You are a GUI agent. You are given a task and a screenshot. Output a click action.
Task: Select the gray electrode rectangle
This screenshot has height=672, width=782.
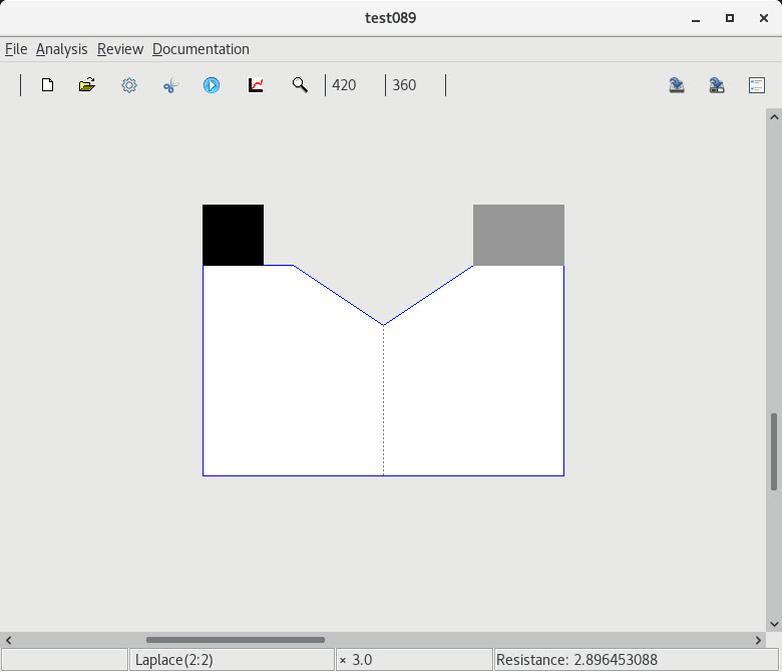coord(518,235)
